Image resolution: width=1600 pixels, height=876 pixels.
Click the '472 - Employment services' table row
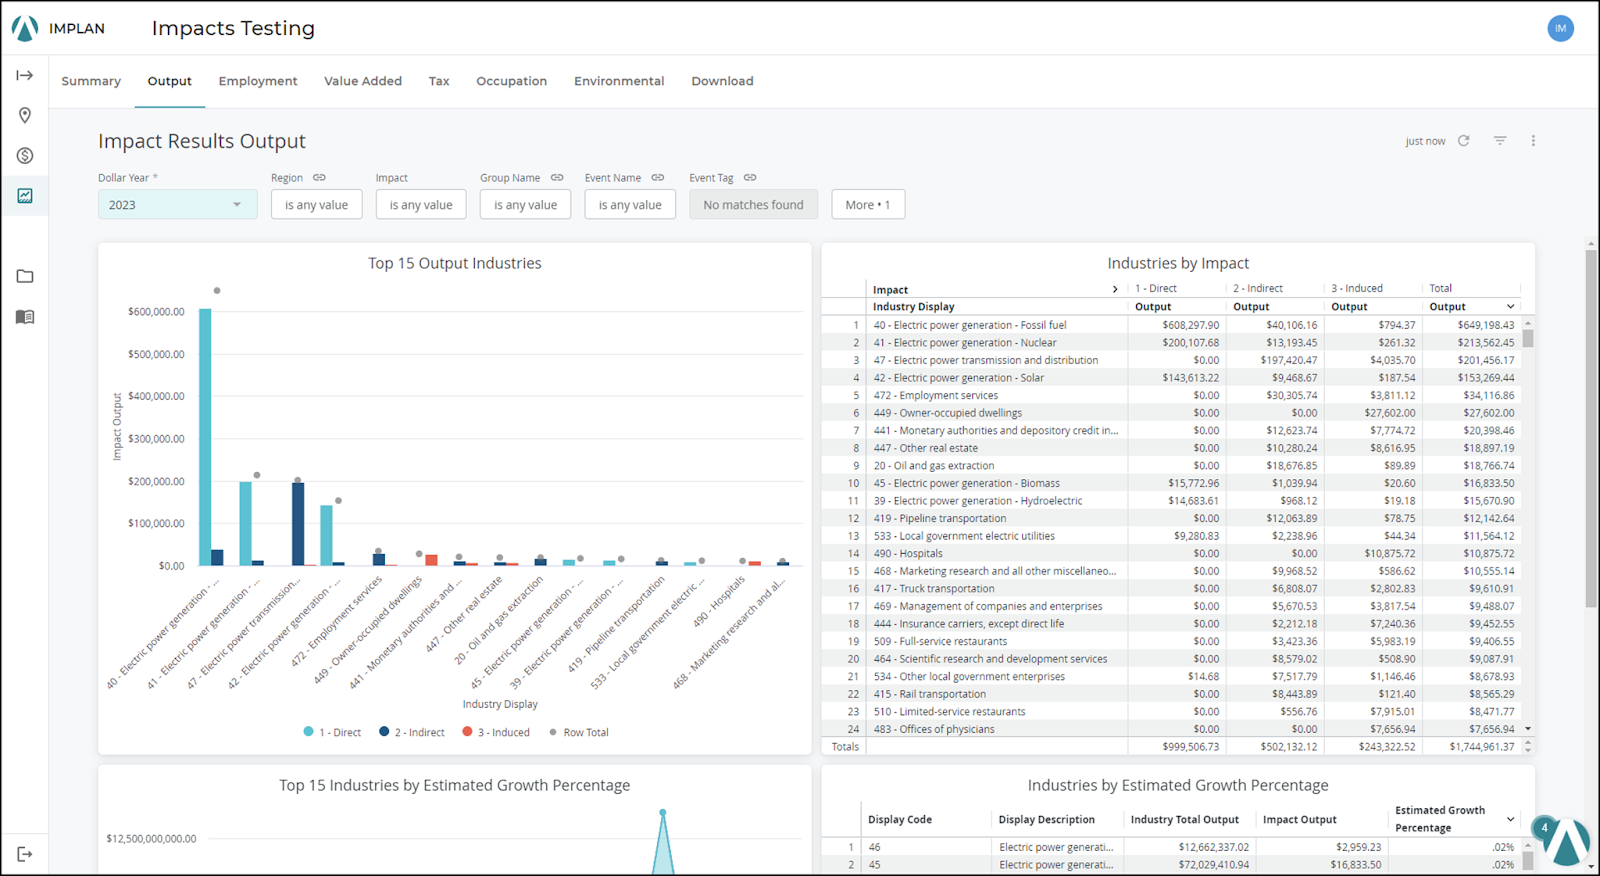pos(1171,395)
